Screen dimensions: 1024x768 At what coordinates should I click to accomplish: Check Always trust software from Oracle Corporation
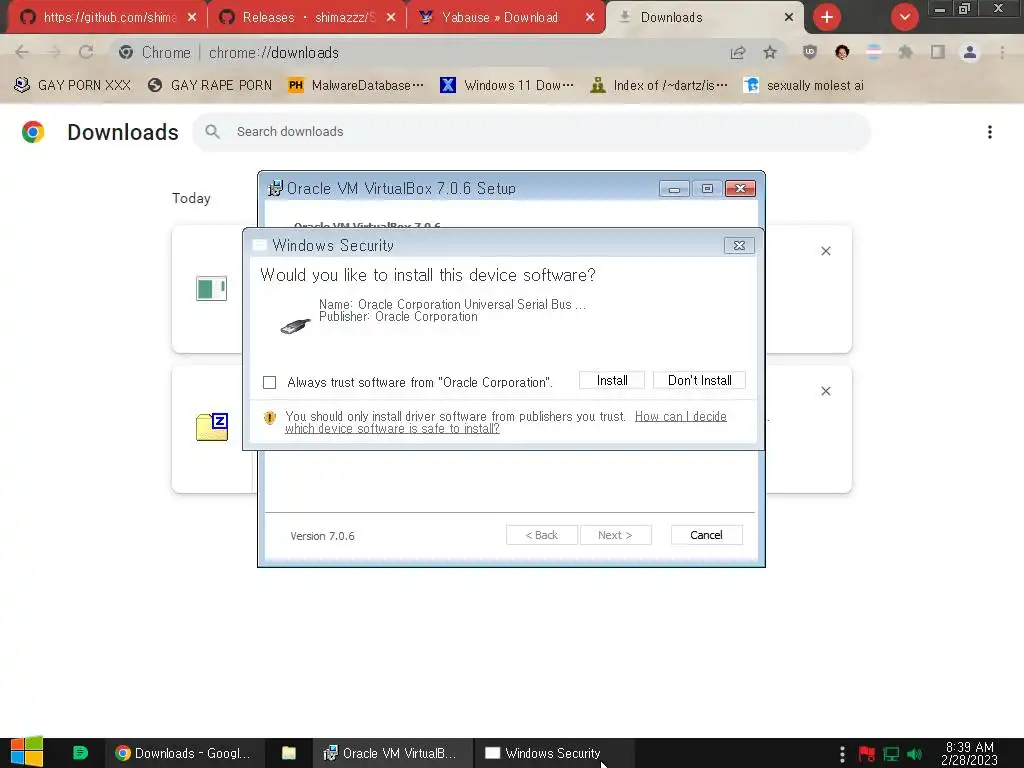269,382
